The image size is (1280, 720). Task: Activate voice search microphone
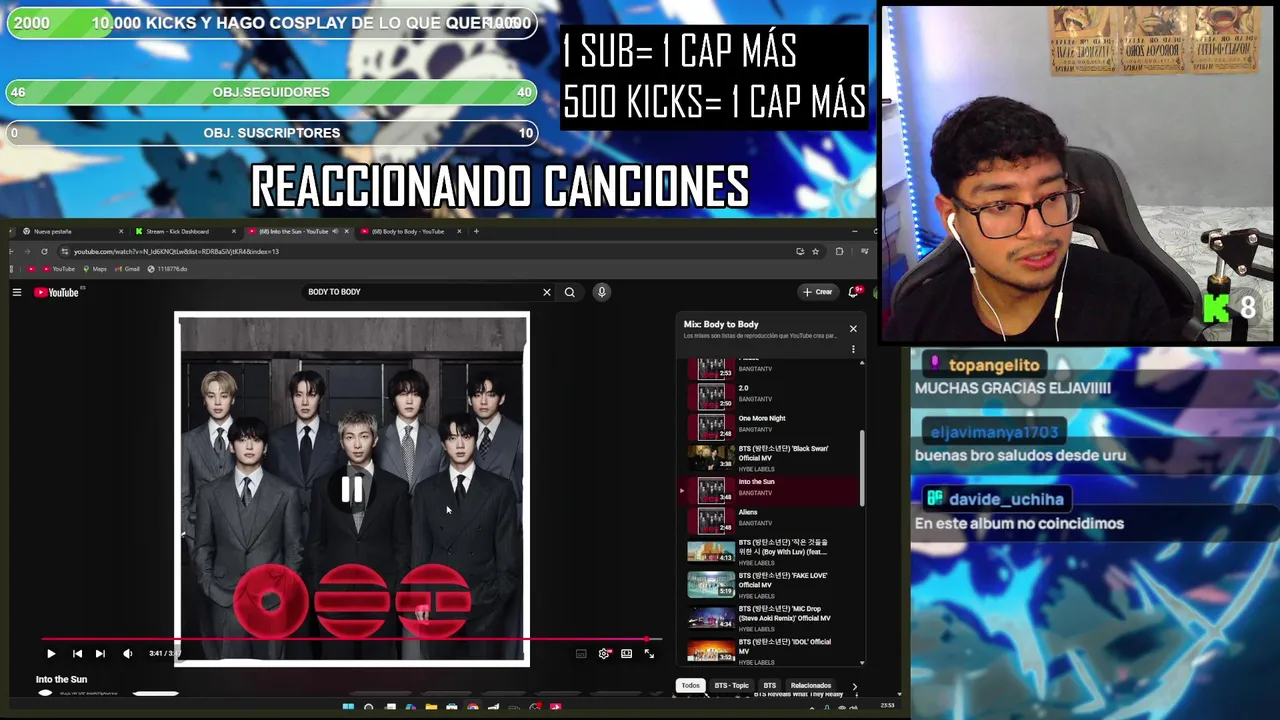[x=601, y=292]
